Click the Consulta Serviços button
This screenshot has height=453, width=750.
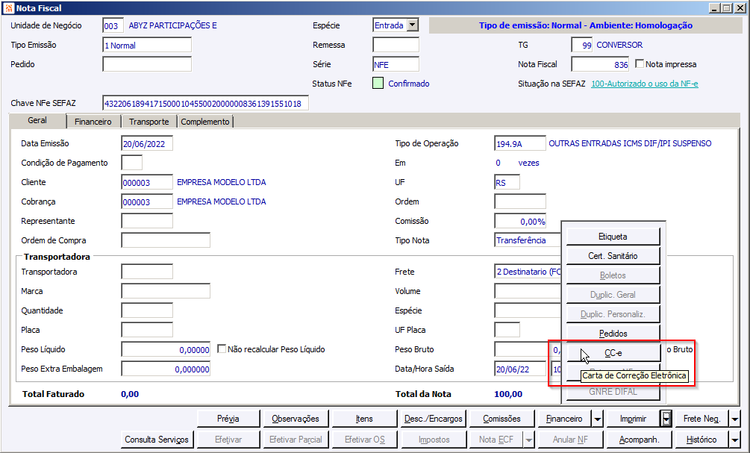tap(156, 439)
